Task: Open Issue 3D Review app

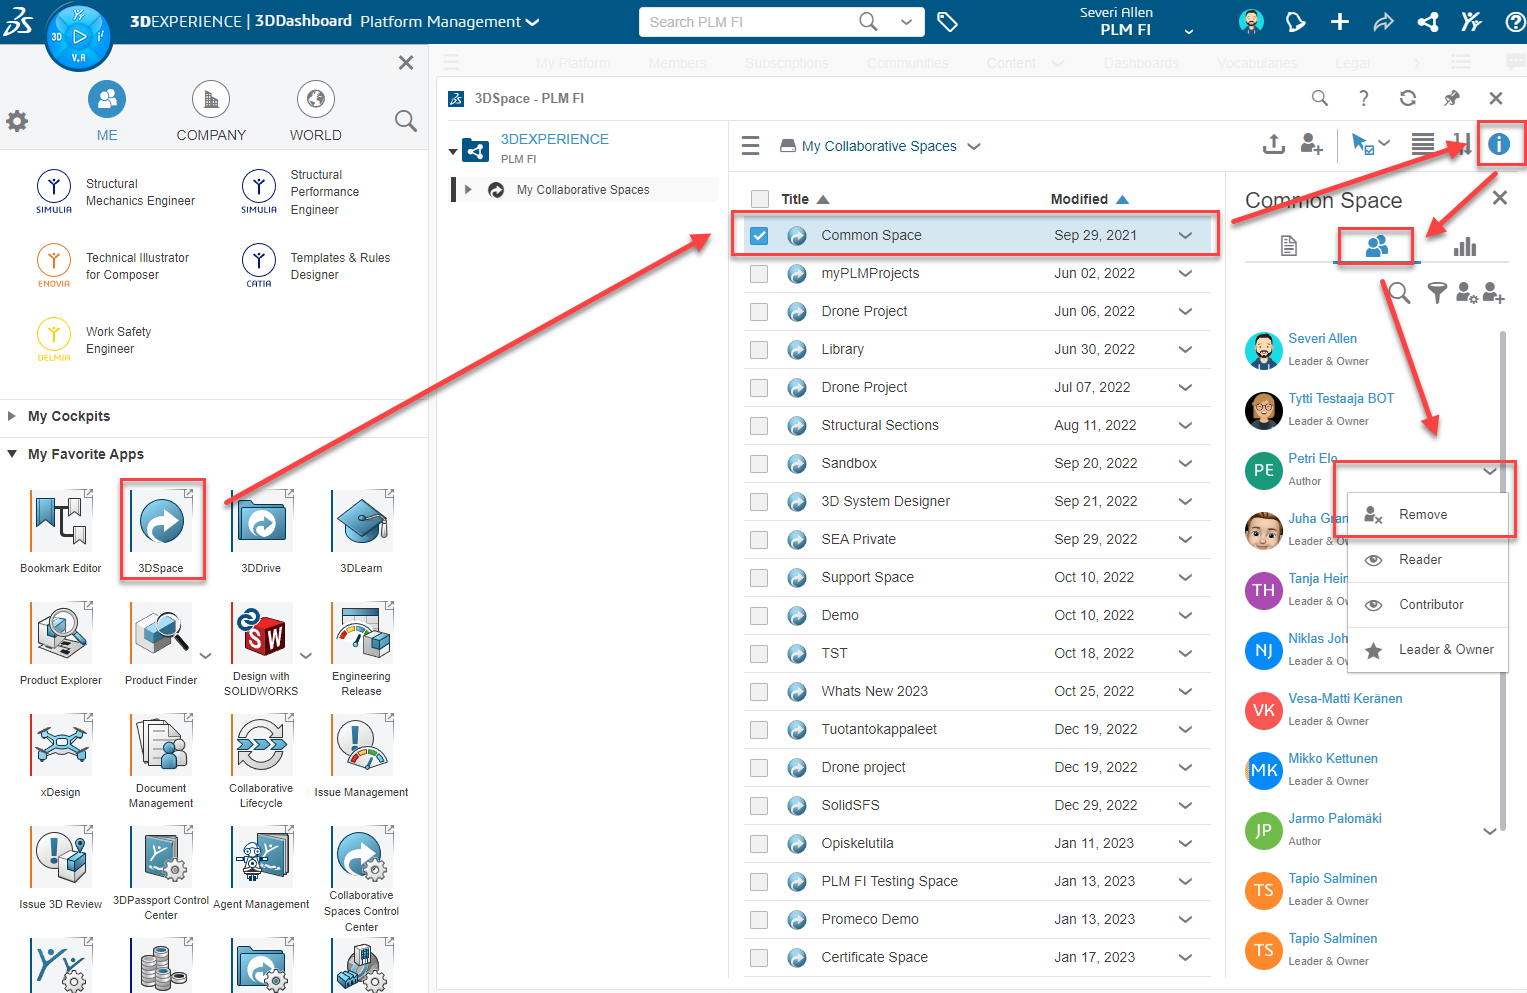Action: click(x=61, y=857)
